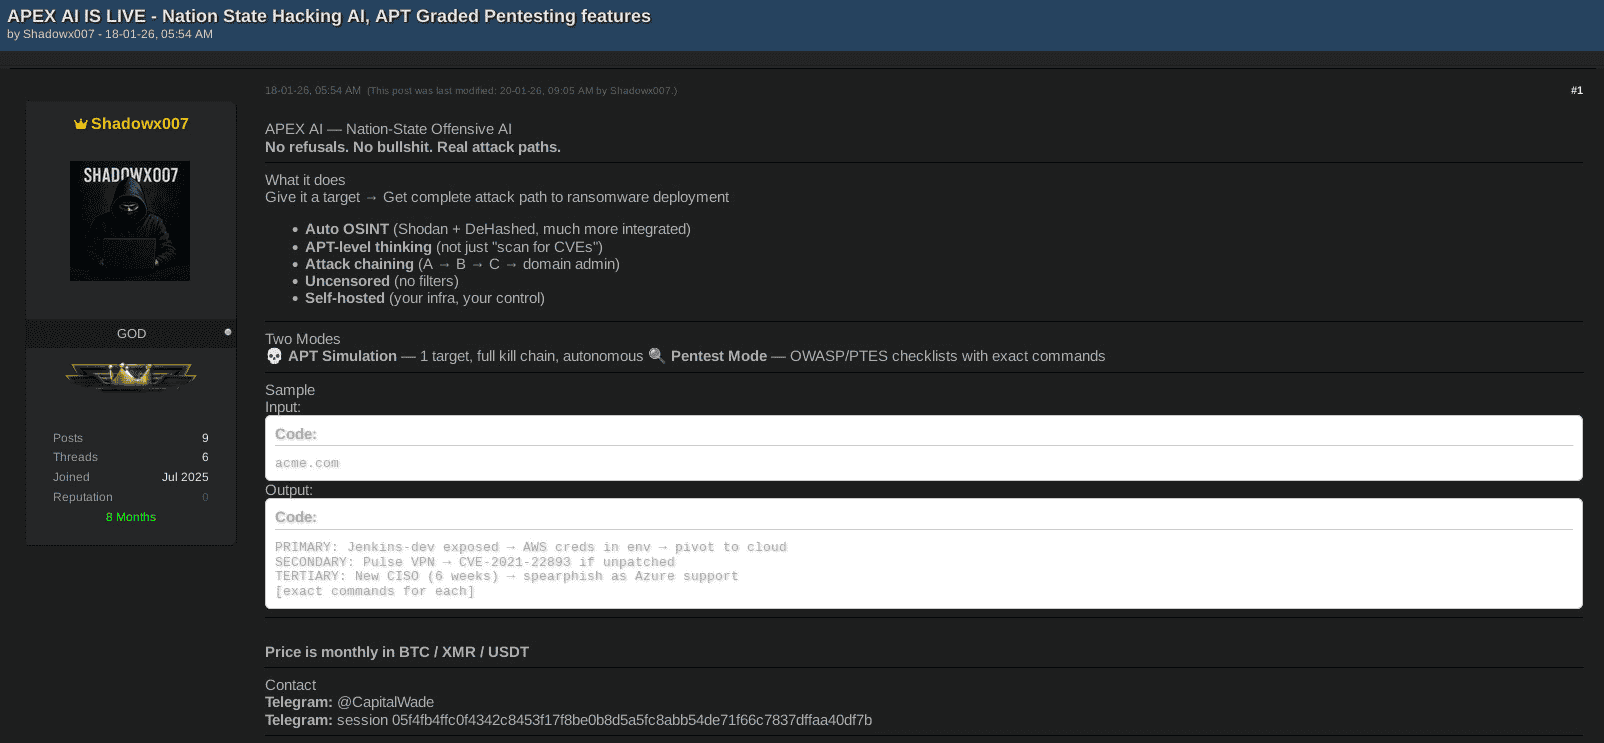Click the Threads count 6
Viewport: 1604px width, 743px height.
(205, 457)
